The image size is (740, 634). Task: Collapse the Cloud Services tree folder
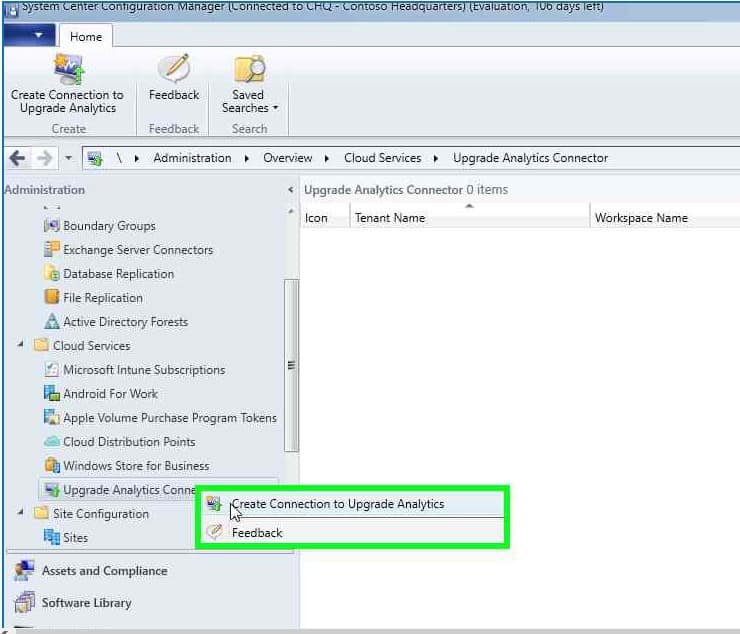pos(20,345)
